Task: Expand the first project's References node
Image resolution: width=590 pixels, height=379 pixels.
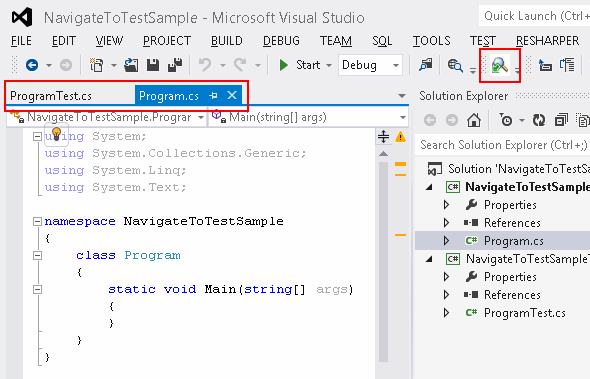Action: point(447,223)
